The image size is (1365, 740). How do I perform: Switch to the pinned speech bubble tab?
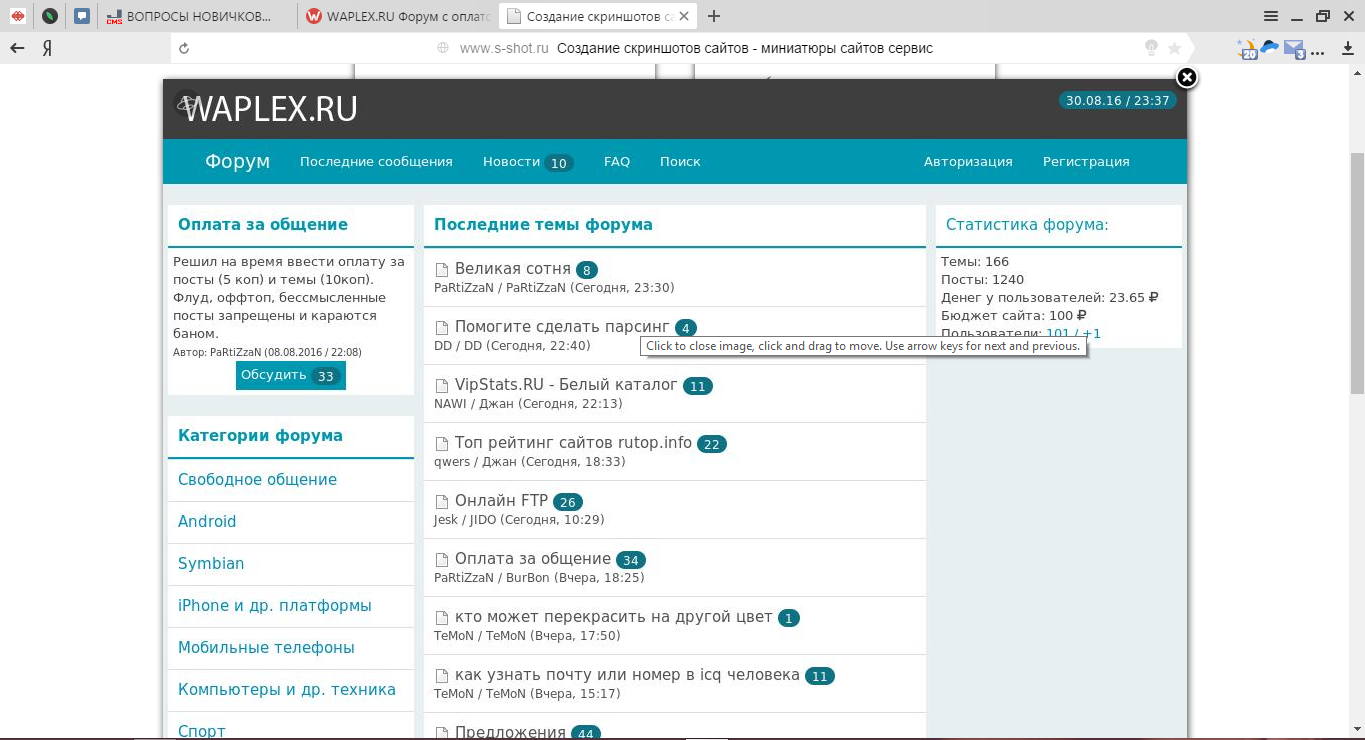click(82, 16)
